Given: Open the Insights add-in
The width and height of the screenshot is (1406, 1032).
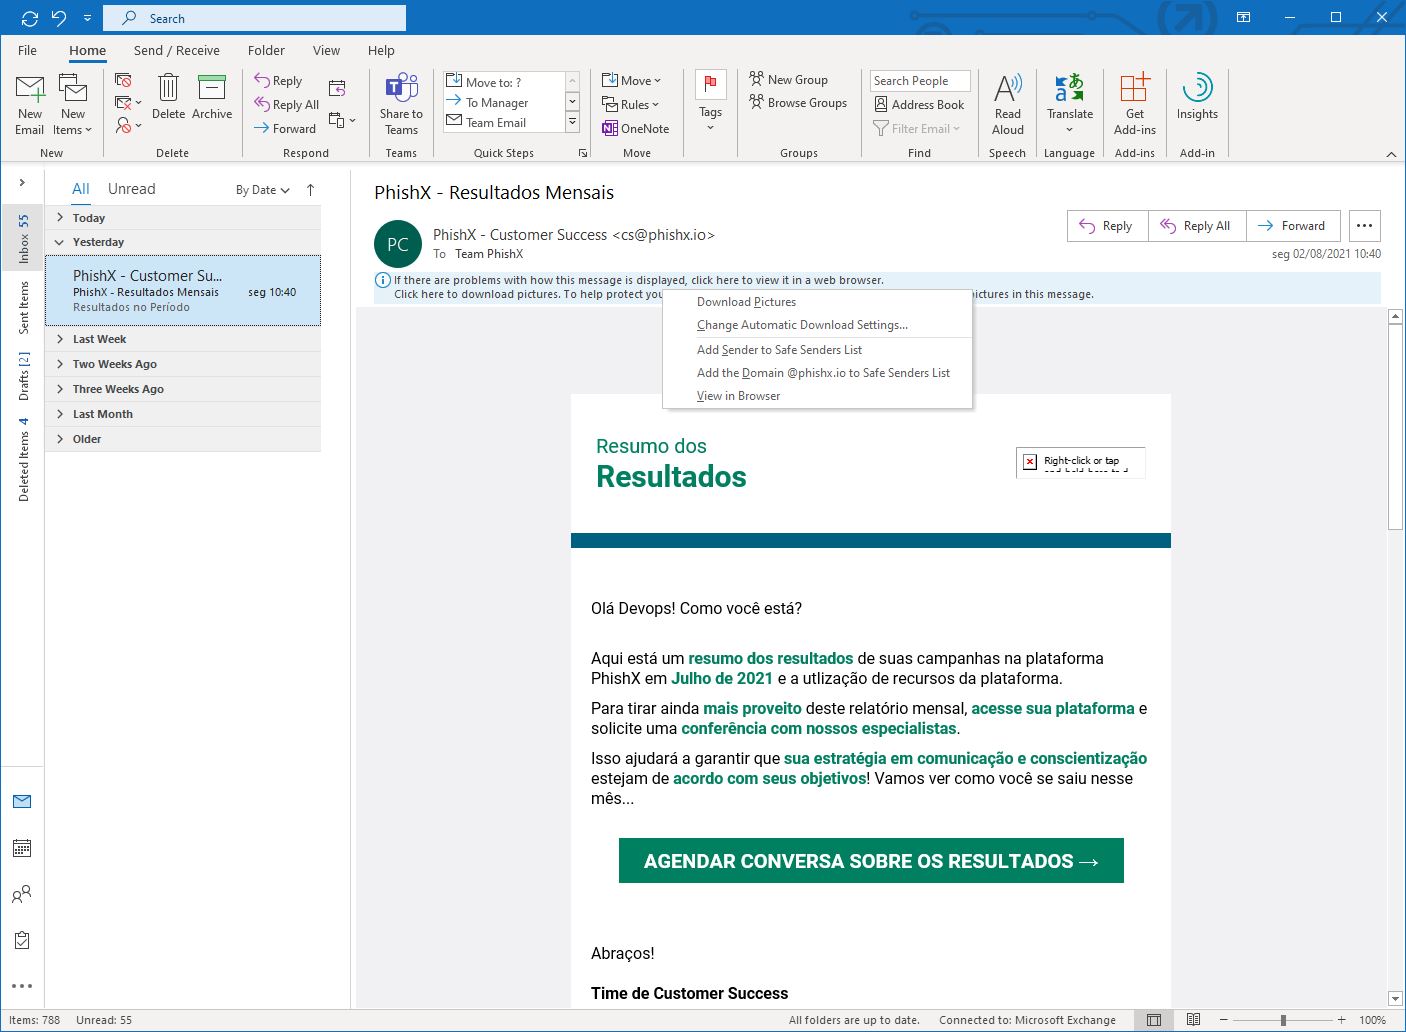Looking at the screenshot, I should (x=1197, y=98).
